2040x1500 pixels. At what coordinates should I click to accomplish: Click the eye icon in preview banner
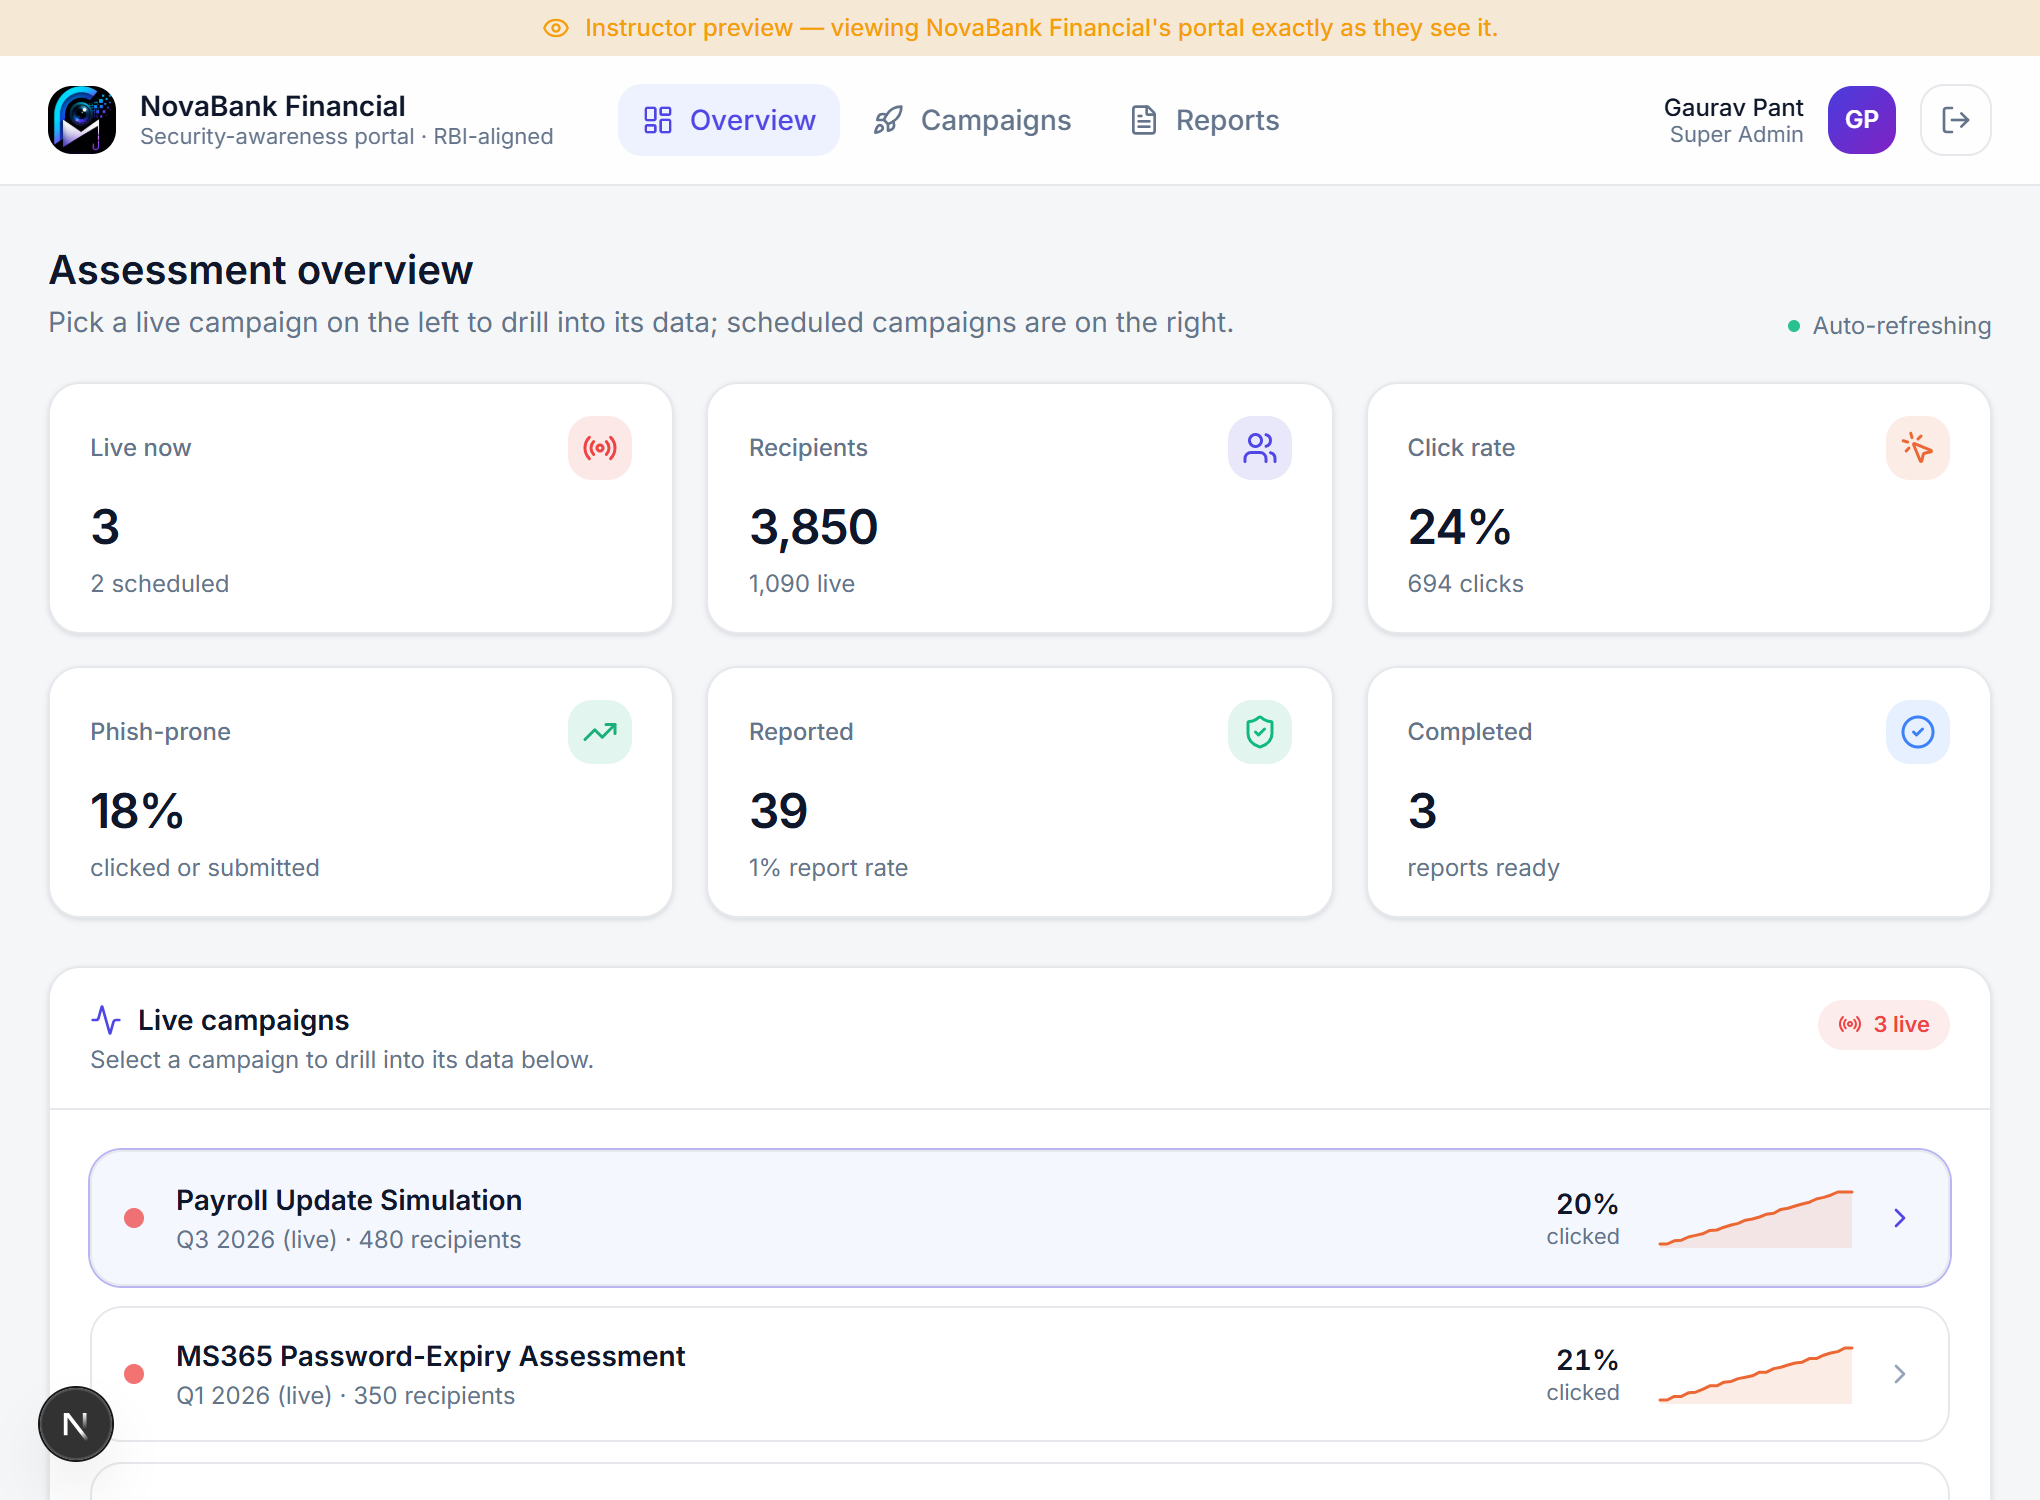[x=556, y=28]
